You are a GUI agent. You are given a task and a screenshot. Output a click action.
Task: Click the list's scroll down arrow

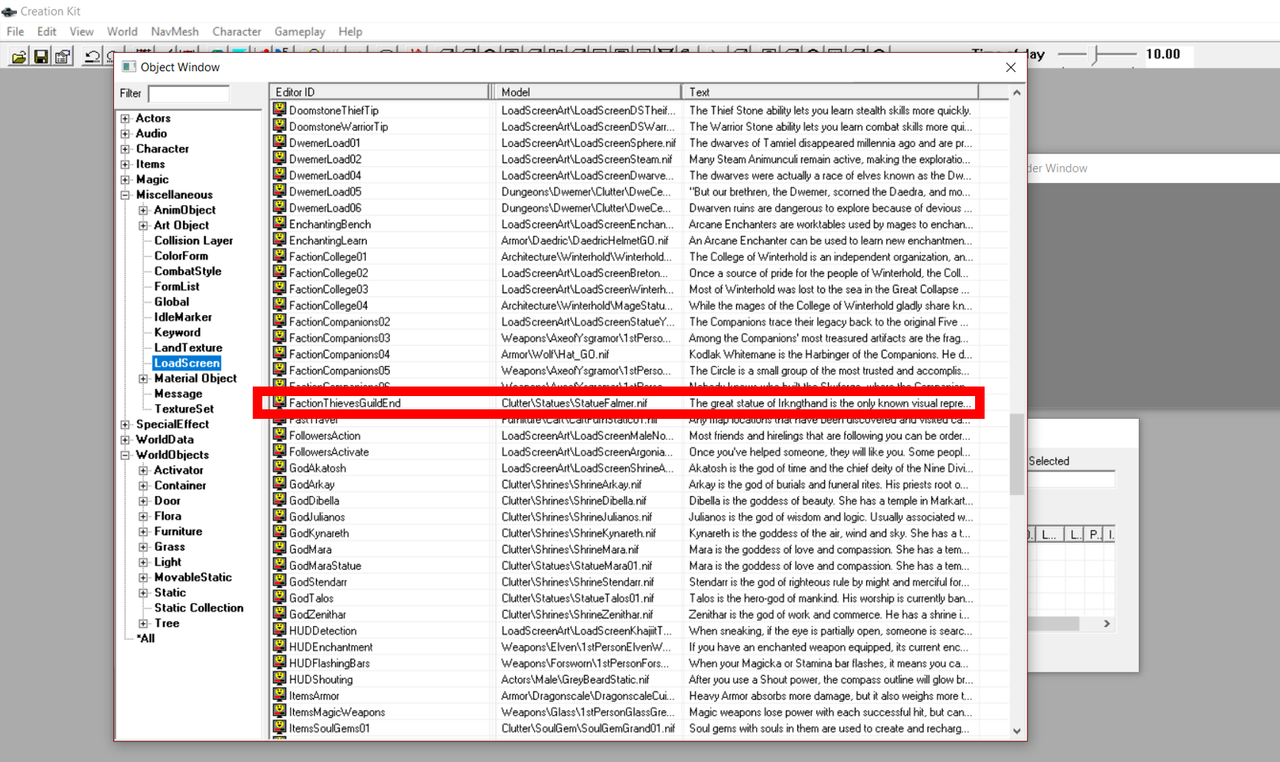tap(1017, 731)
